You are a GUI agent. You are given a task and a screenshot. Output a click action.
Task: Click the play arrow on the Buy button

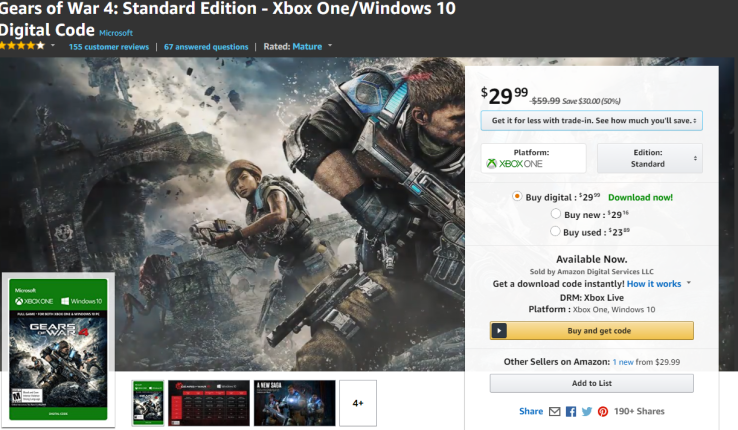click(x=499, y=331)
